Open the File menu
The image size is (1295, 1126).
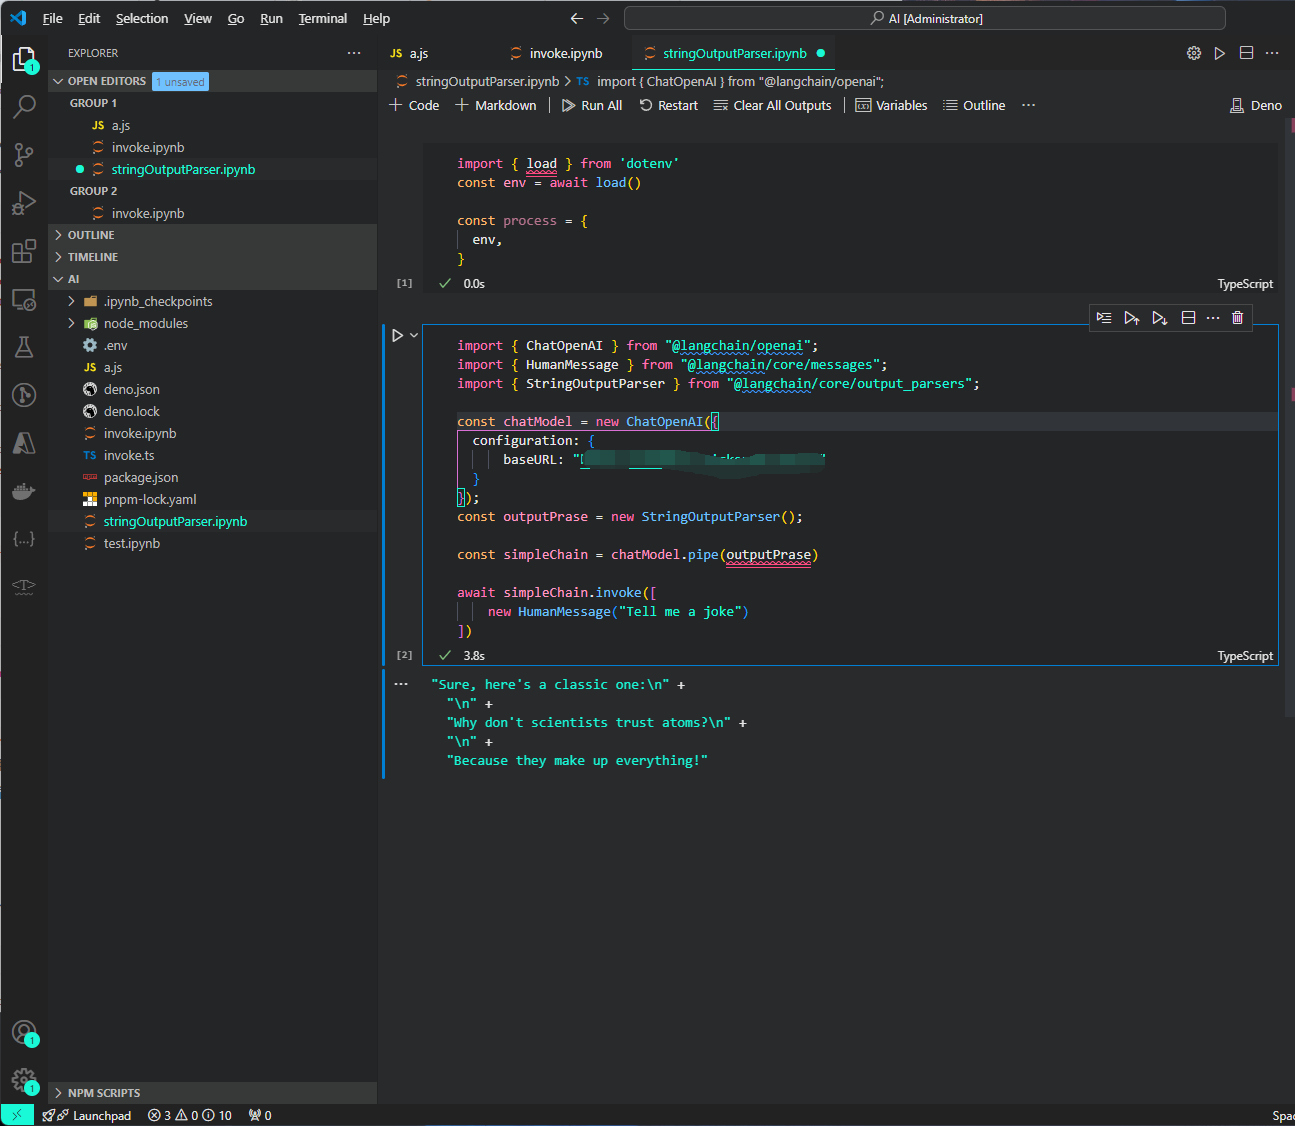pos(52,18)
